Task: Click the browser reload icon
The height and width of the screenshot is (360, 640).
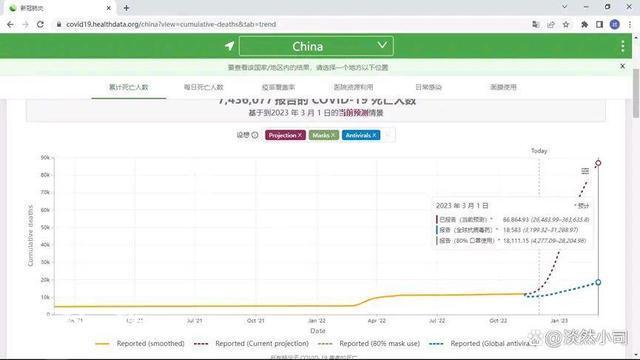Action: (40, 24)
